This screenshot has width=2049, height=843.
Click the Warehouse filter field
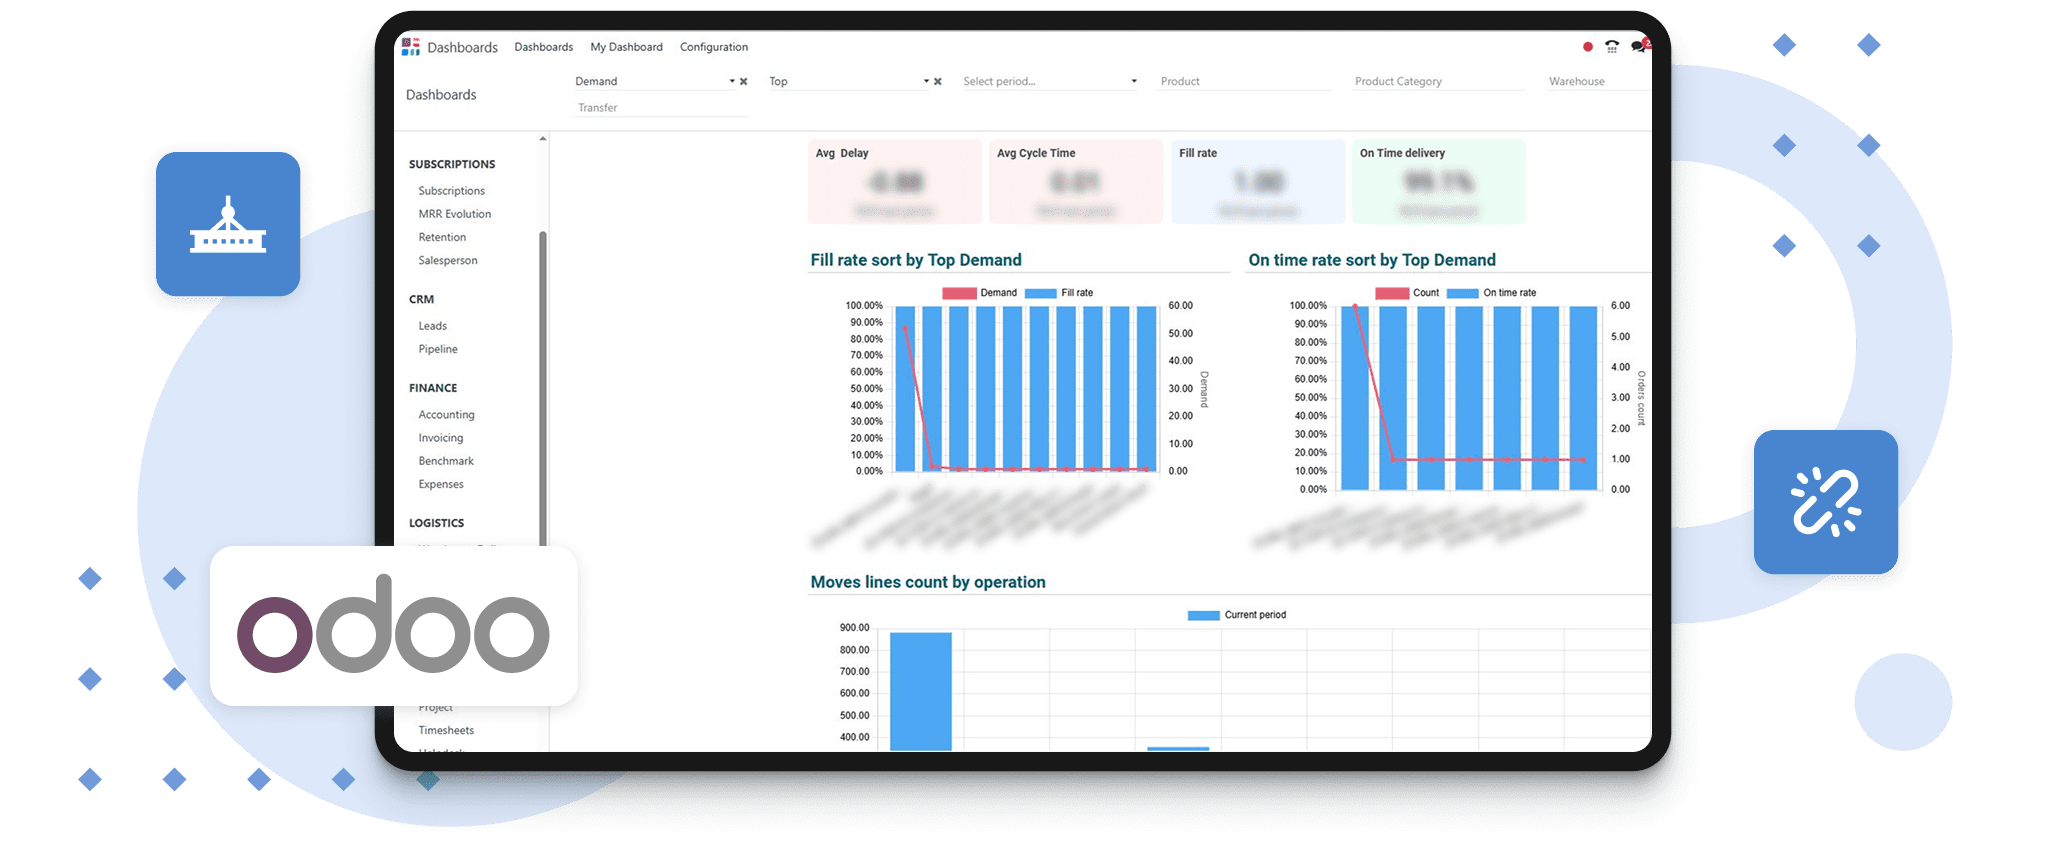click(x=1598, y=82)
